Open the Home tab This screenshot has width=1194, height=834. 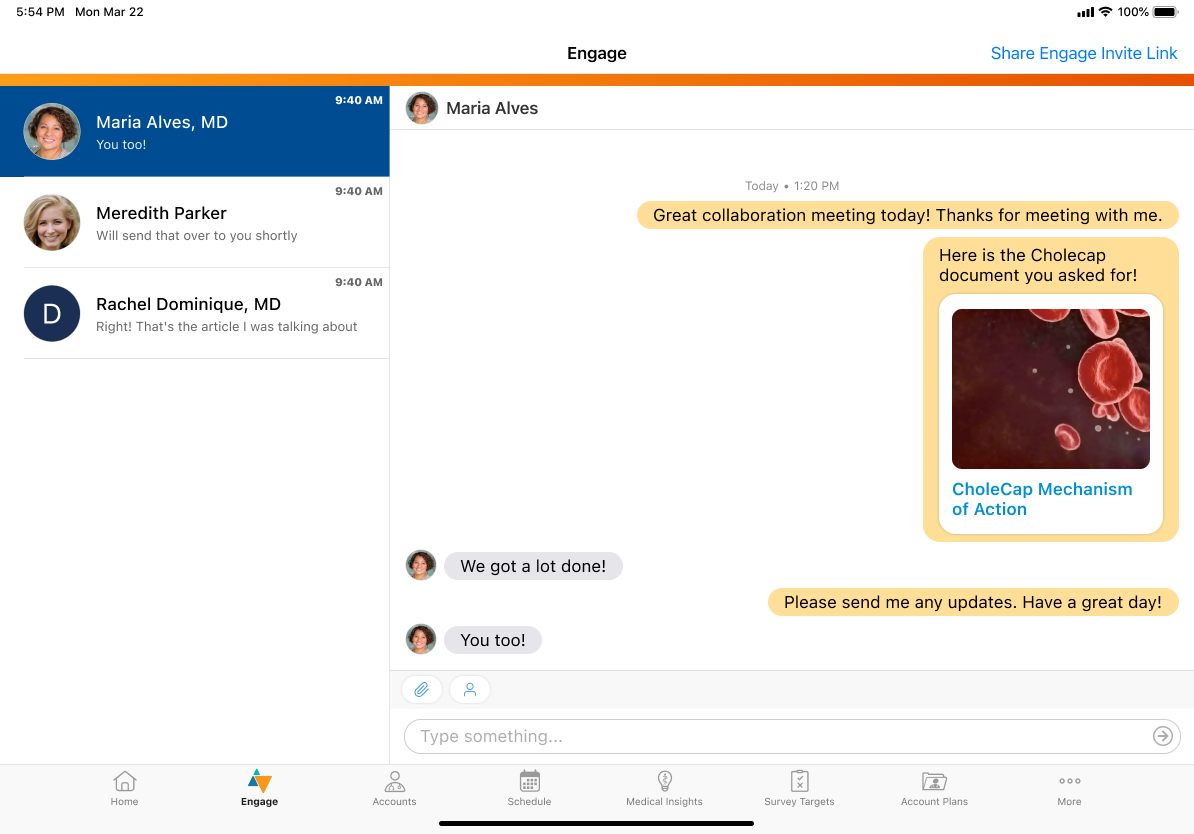(125, 787)
